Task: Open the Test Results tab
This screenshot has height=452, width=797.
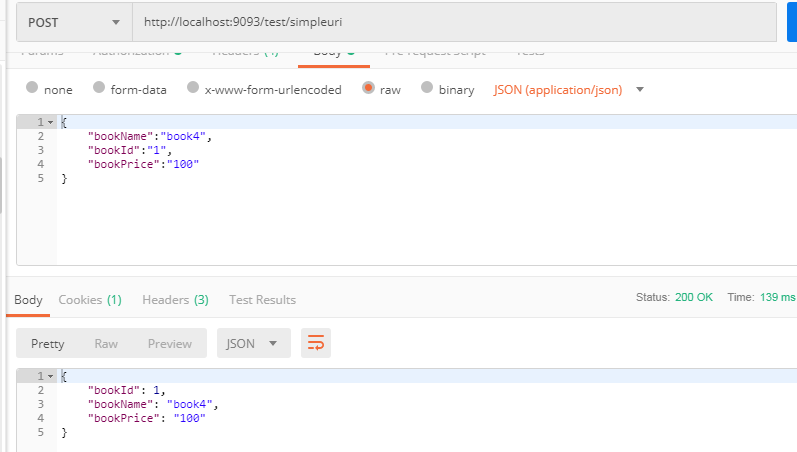Action: 262,299
